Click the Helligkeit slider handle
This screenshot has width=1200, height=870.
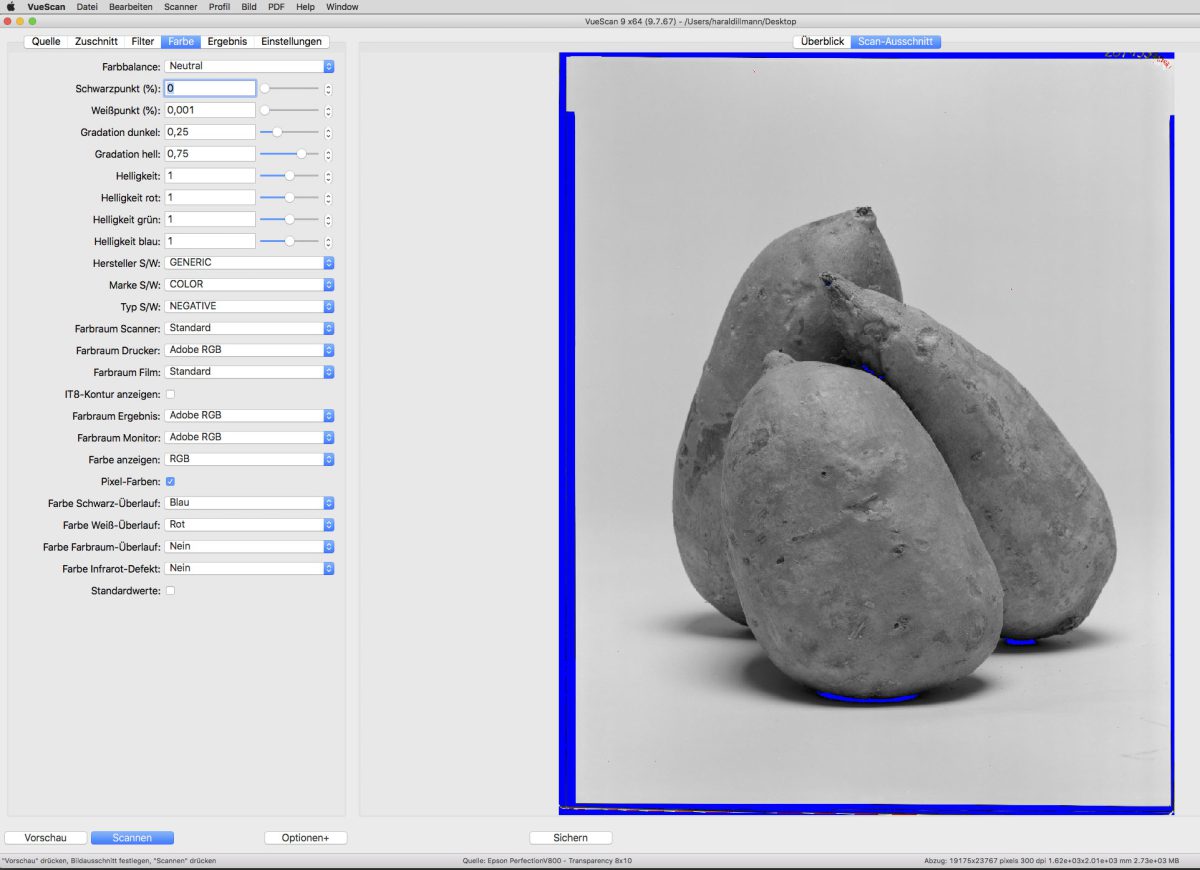click(289, 176)
